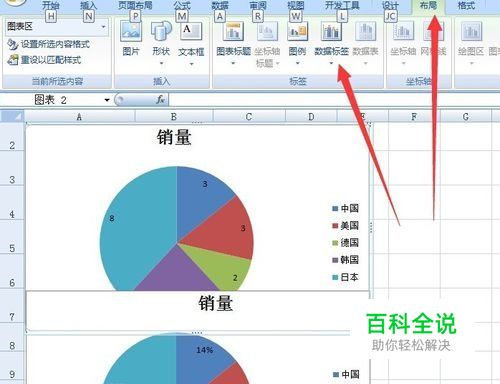
Task: Expand the Data Labels (数据标签) dropdown arrow
Action: pos(331,63)
